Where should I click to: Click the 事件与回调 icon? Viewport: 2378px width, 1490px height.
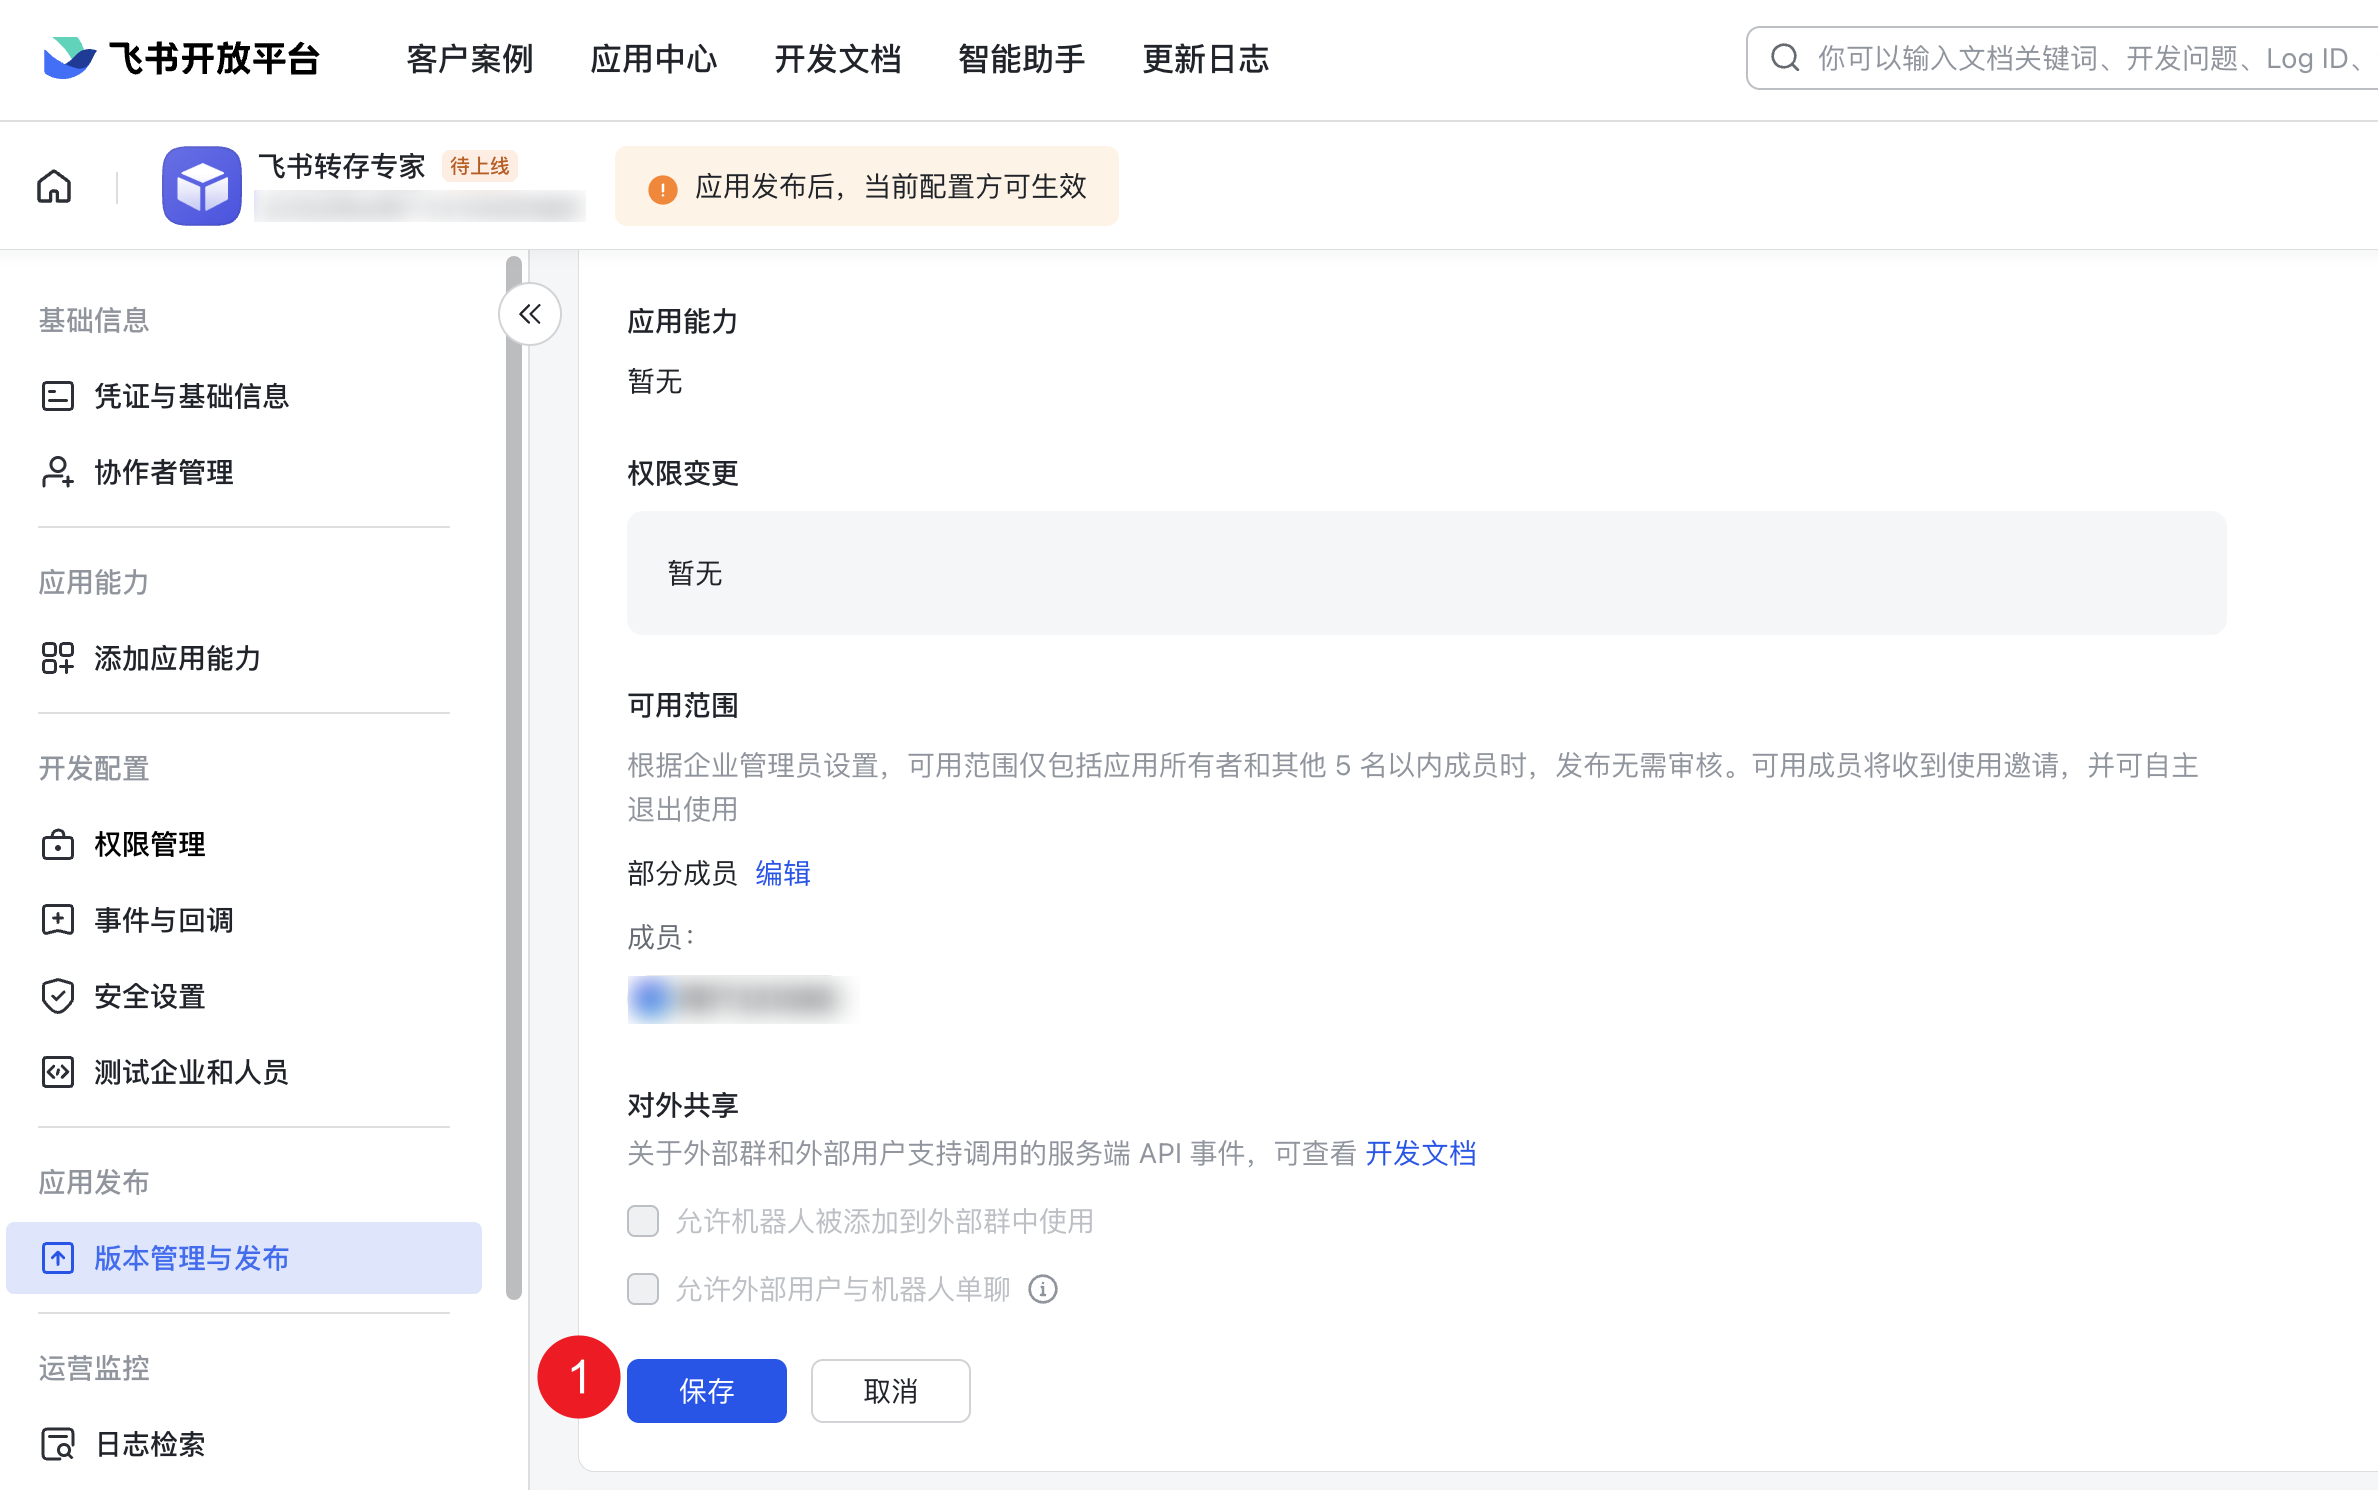click(58, 920)
